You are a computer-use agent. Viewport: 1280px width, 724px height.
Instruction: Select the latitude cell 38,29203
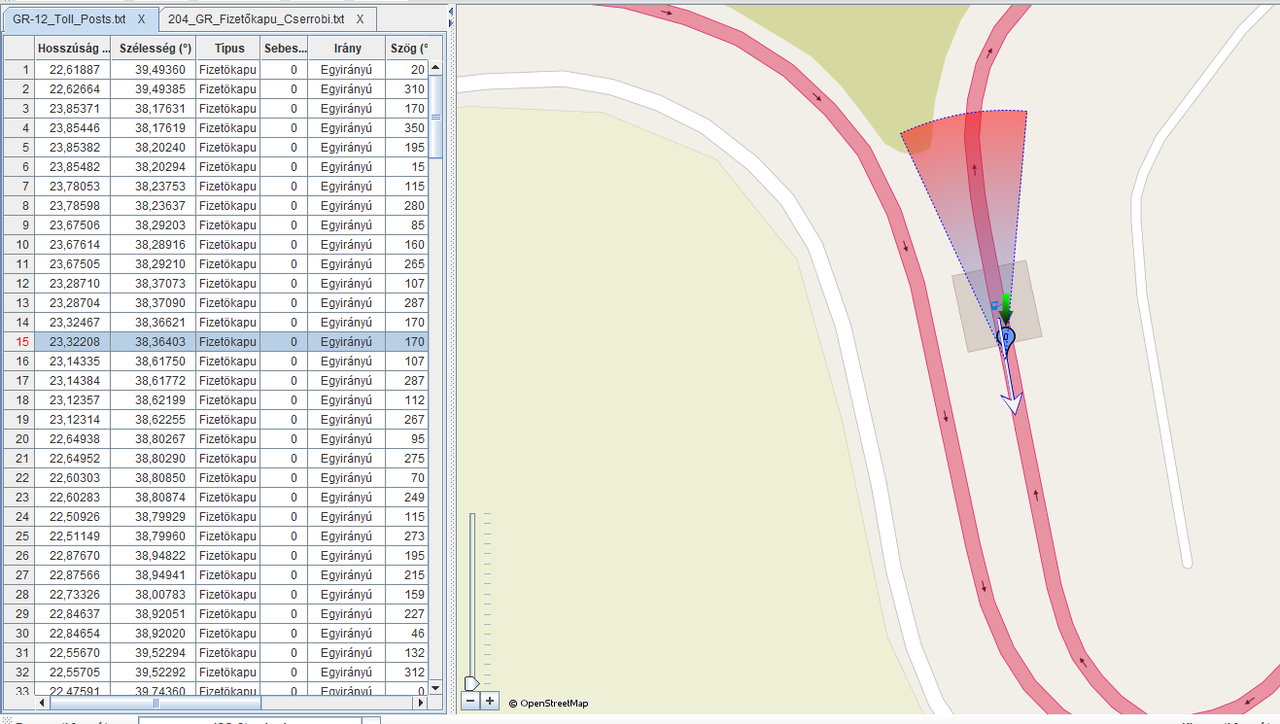(x=152, y=225)
